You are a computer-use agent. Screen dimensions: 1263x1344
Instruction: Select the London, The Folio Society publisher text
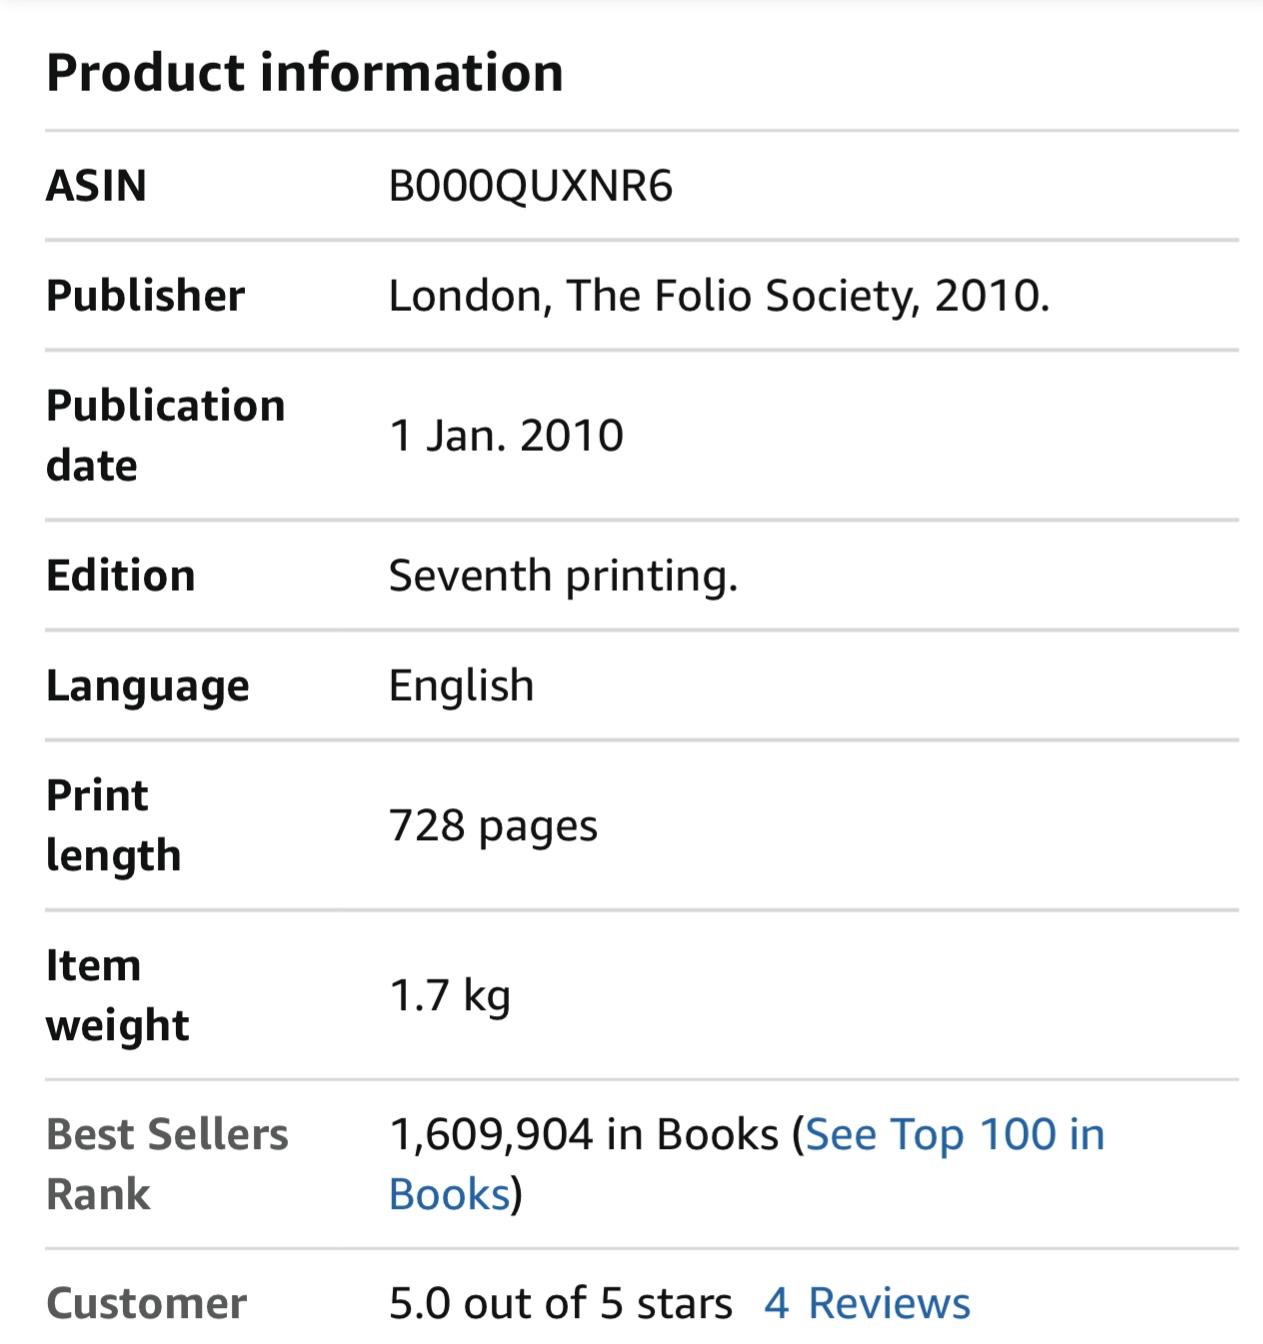point(718,296)
